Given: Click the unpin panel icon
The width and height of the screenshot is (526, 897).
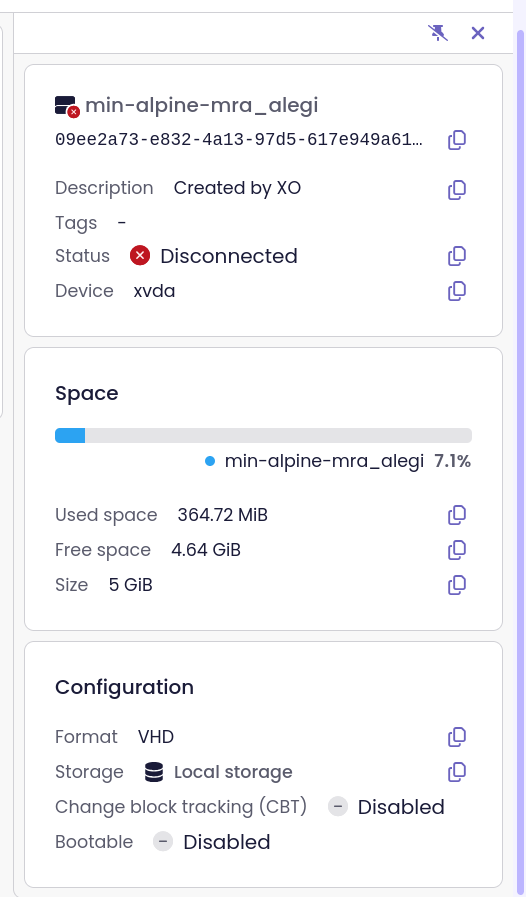Looking at the screenshot, I should tap(438, 33).
